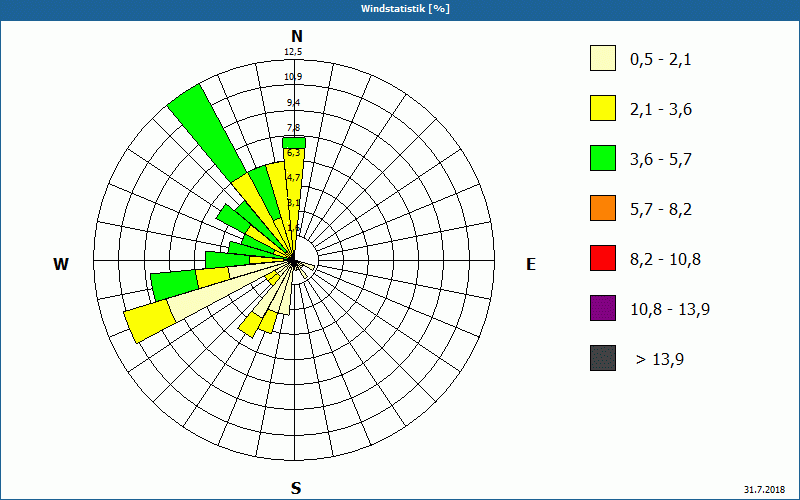Click the legend label 5,7 - 8,2
Viewport: 800px width, 500px height.
tap(661, 210)
